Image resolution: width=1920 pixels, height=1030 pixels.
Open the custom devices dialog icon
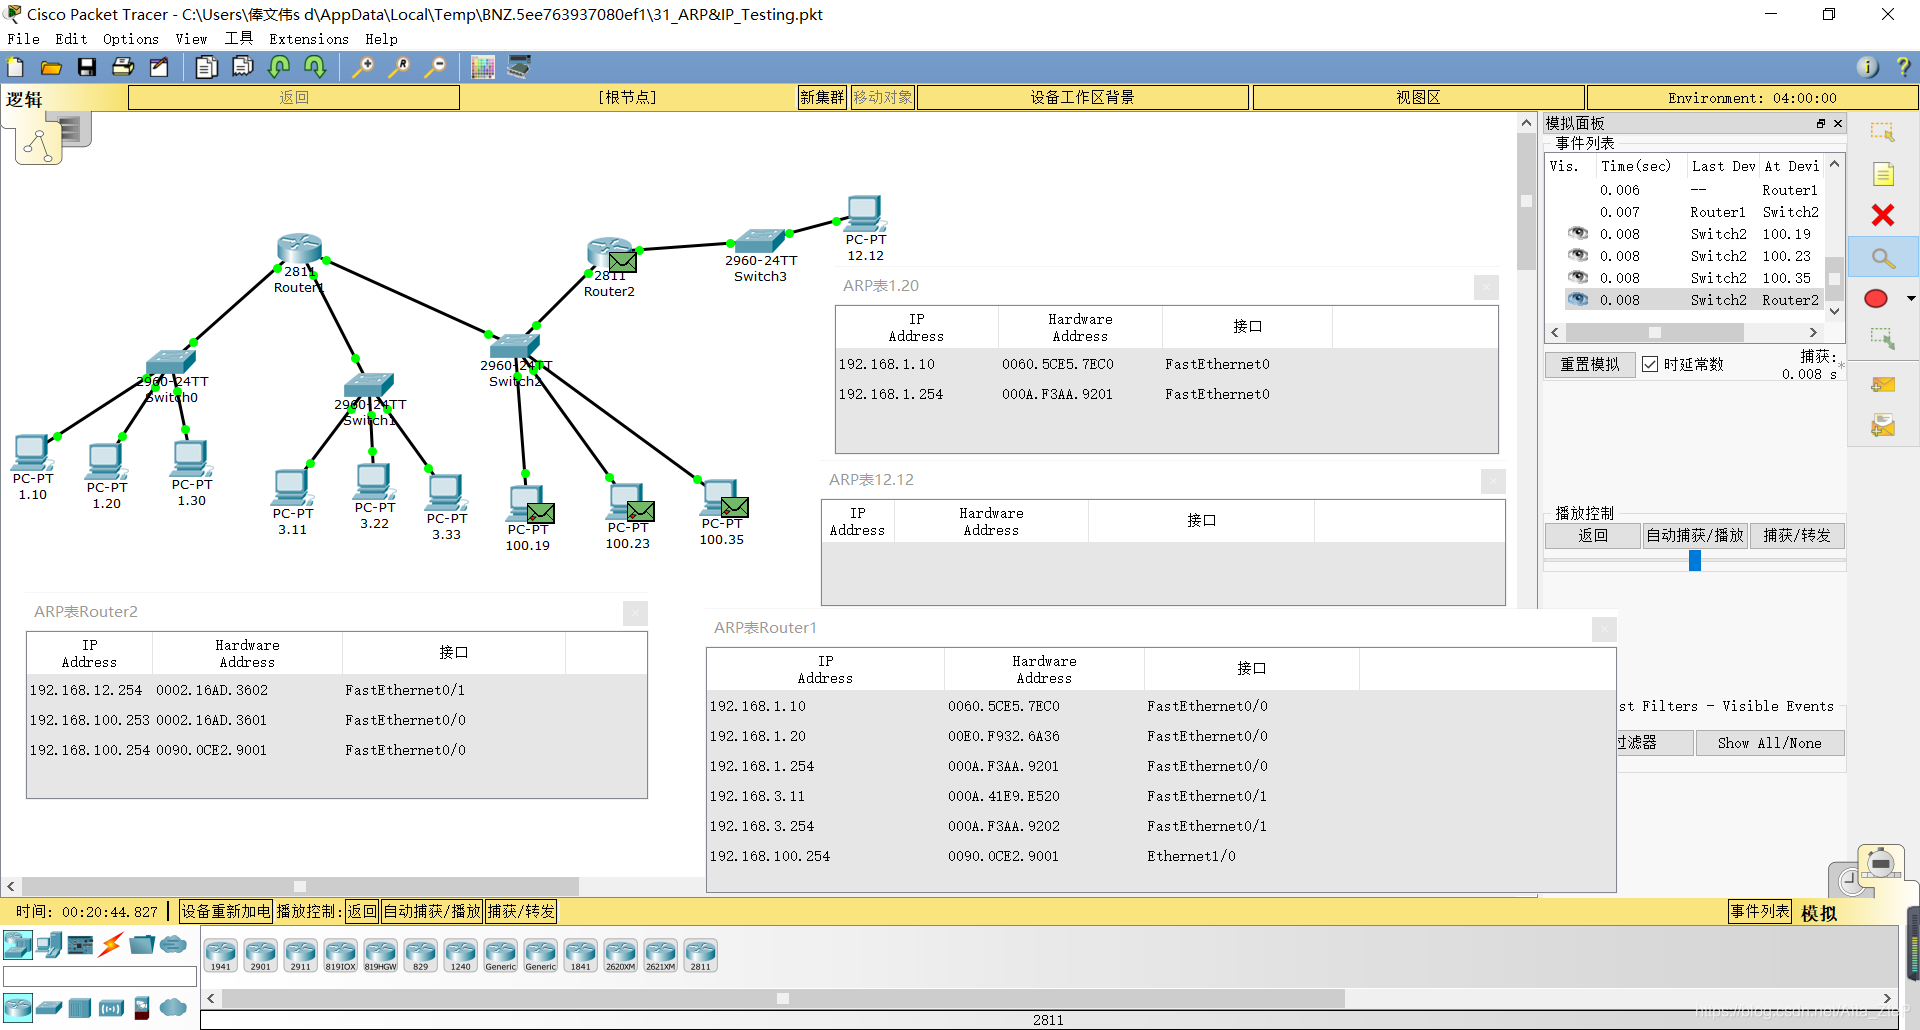(519, 67)
